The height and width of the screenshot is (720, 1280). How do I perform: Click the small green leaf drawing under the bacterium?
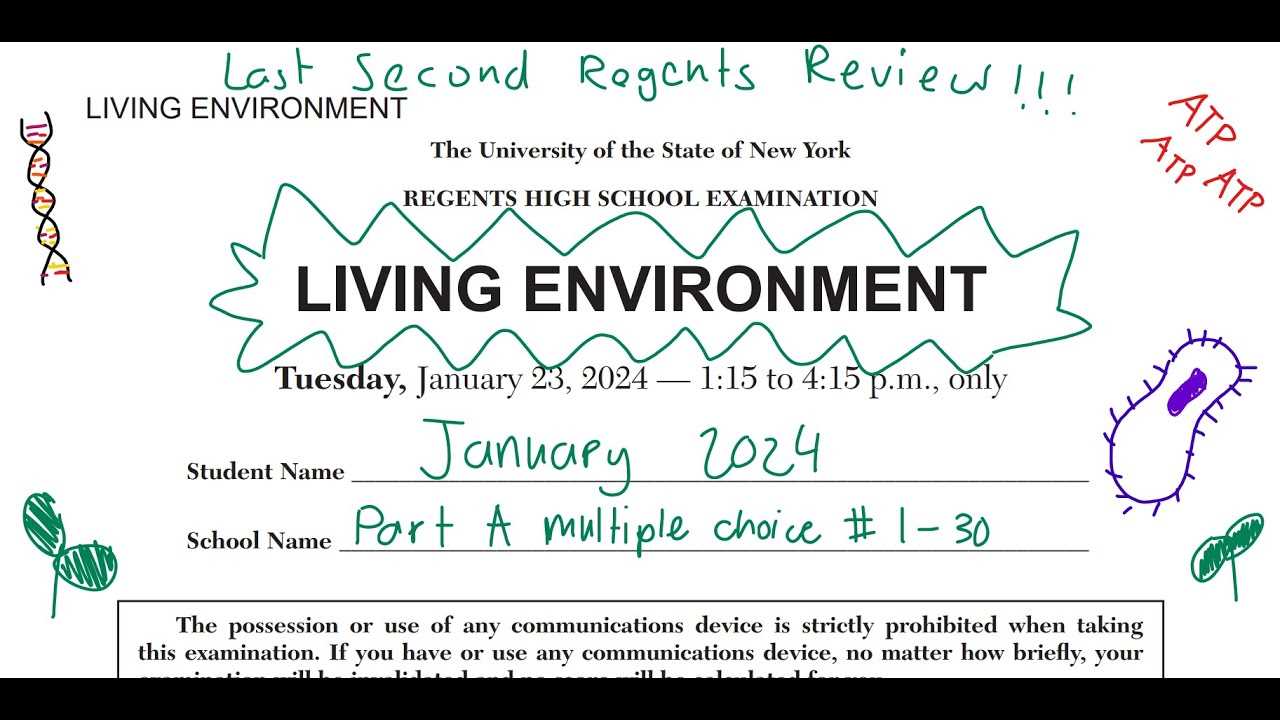[1227, 555]
